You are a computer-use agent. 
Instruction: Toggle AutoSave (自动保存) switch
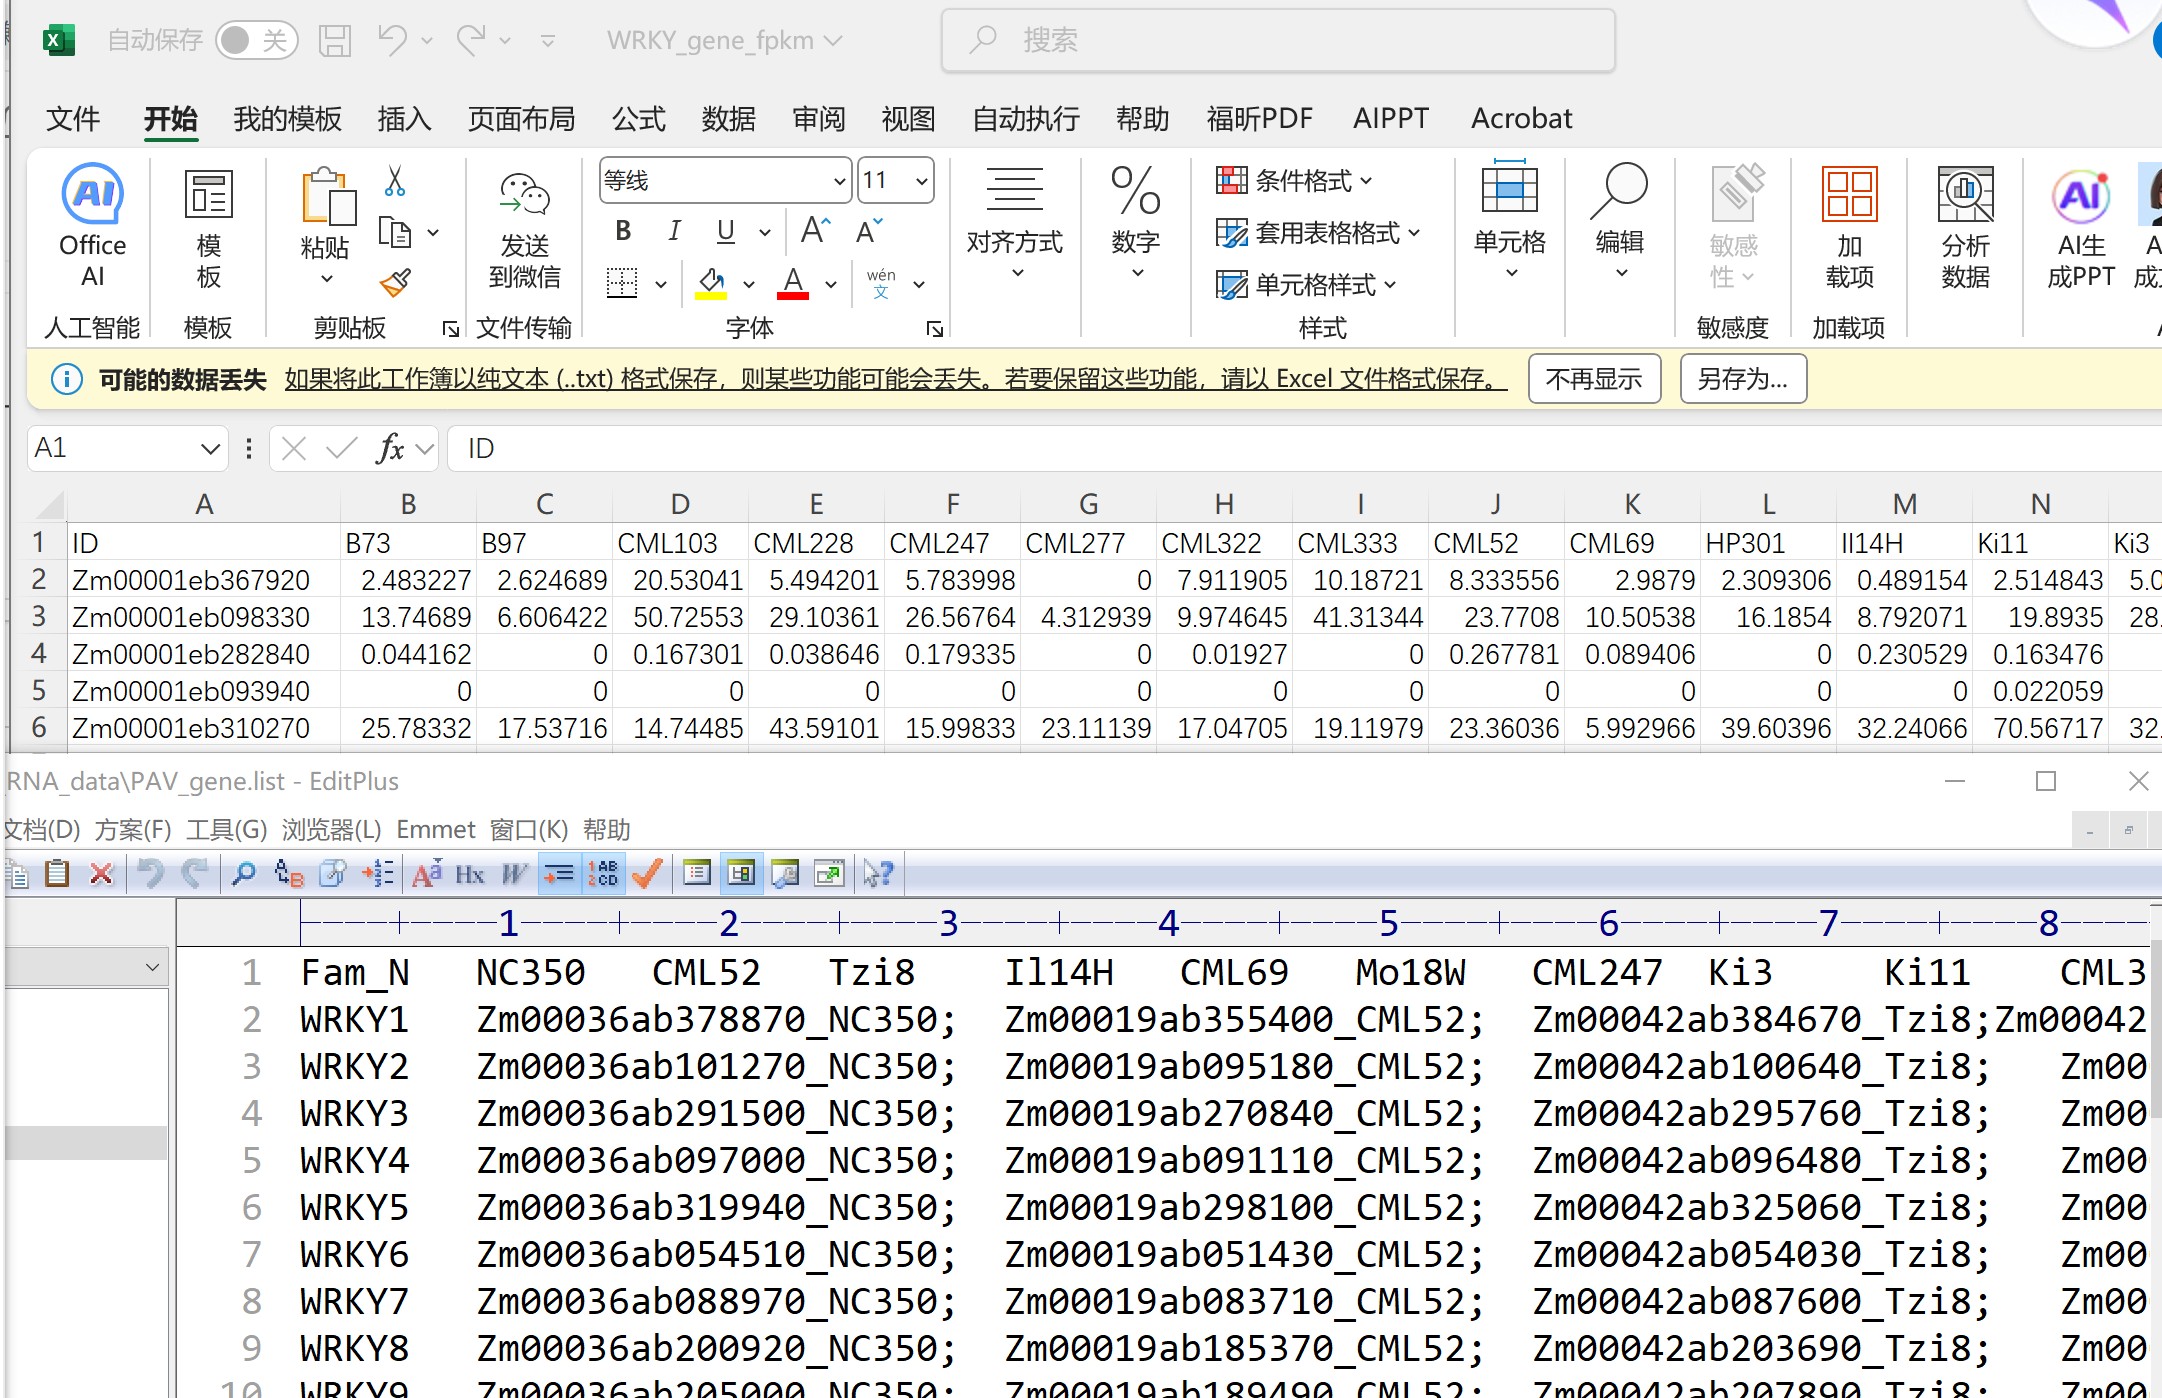(x=257, y=40)
